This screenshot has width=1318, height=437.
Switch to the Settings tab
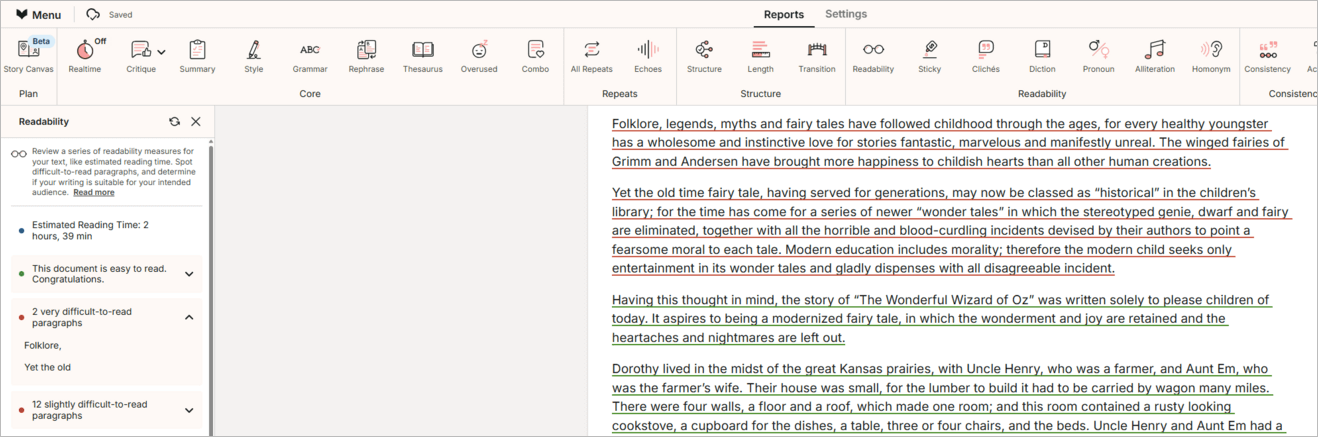845,14
